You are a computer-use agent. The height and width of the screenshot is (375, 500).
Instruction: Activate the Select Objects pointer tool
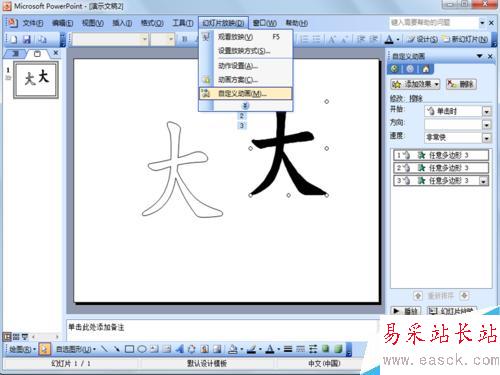(x=44, y=349)
